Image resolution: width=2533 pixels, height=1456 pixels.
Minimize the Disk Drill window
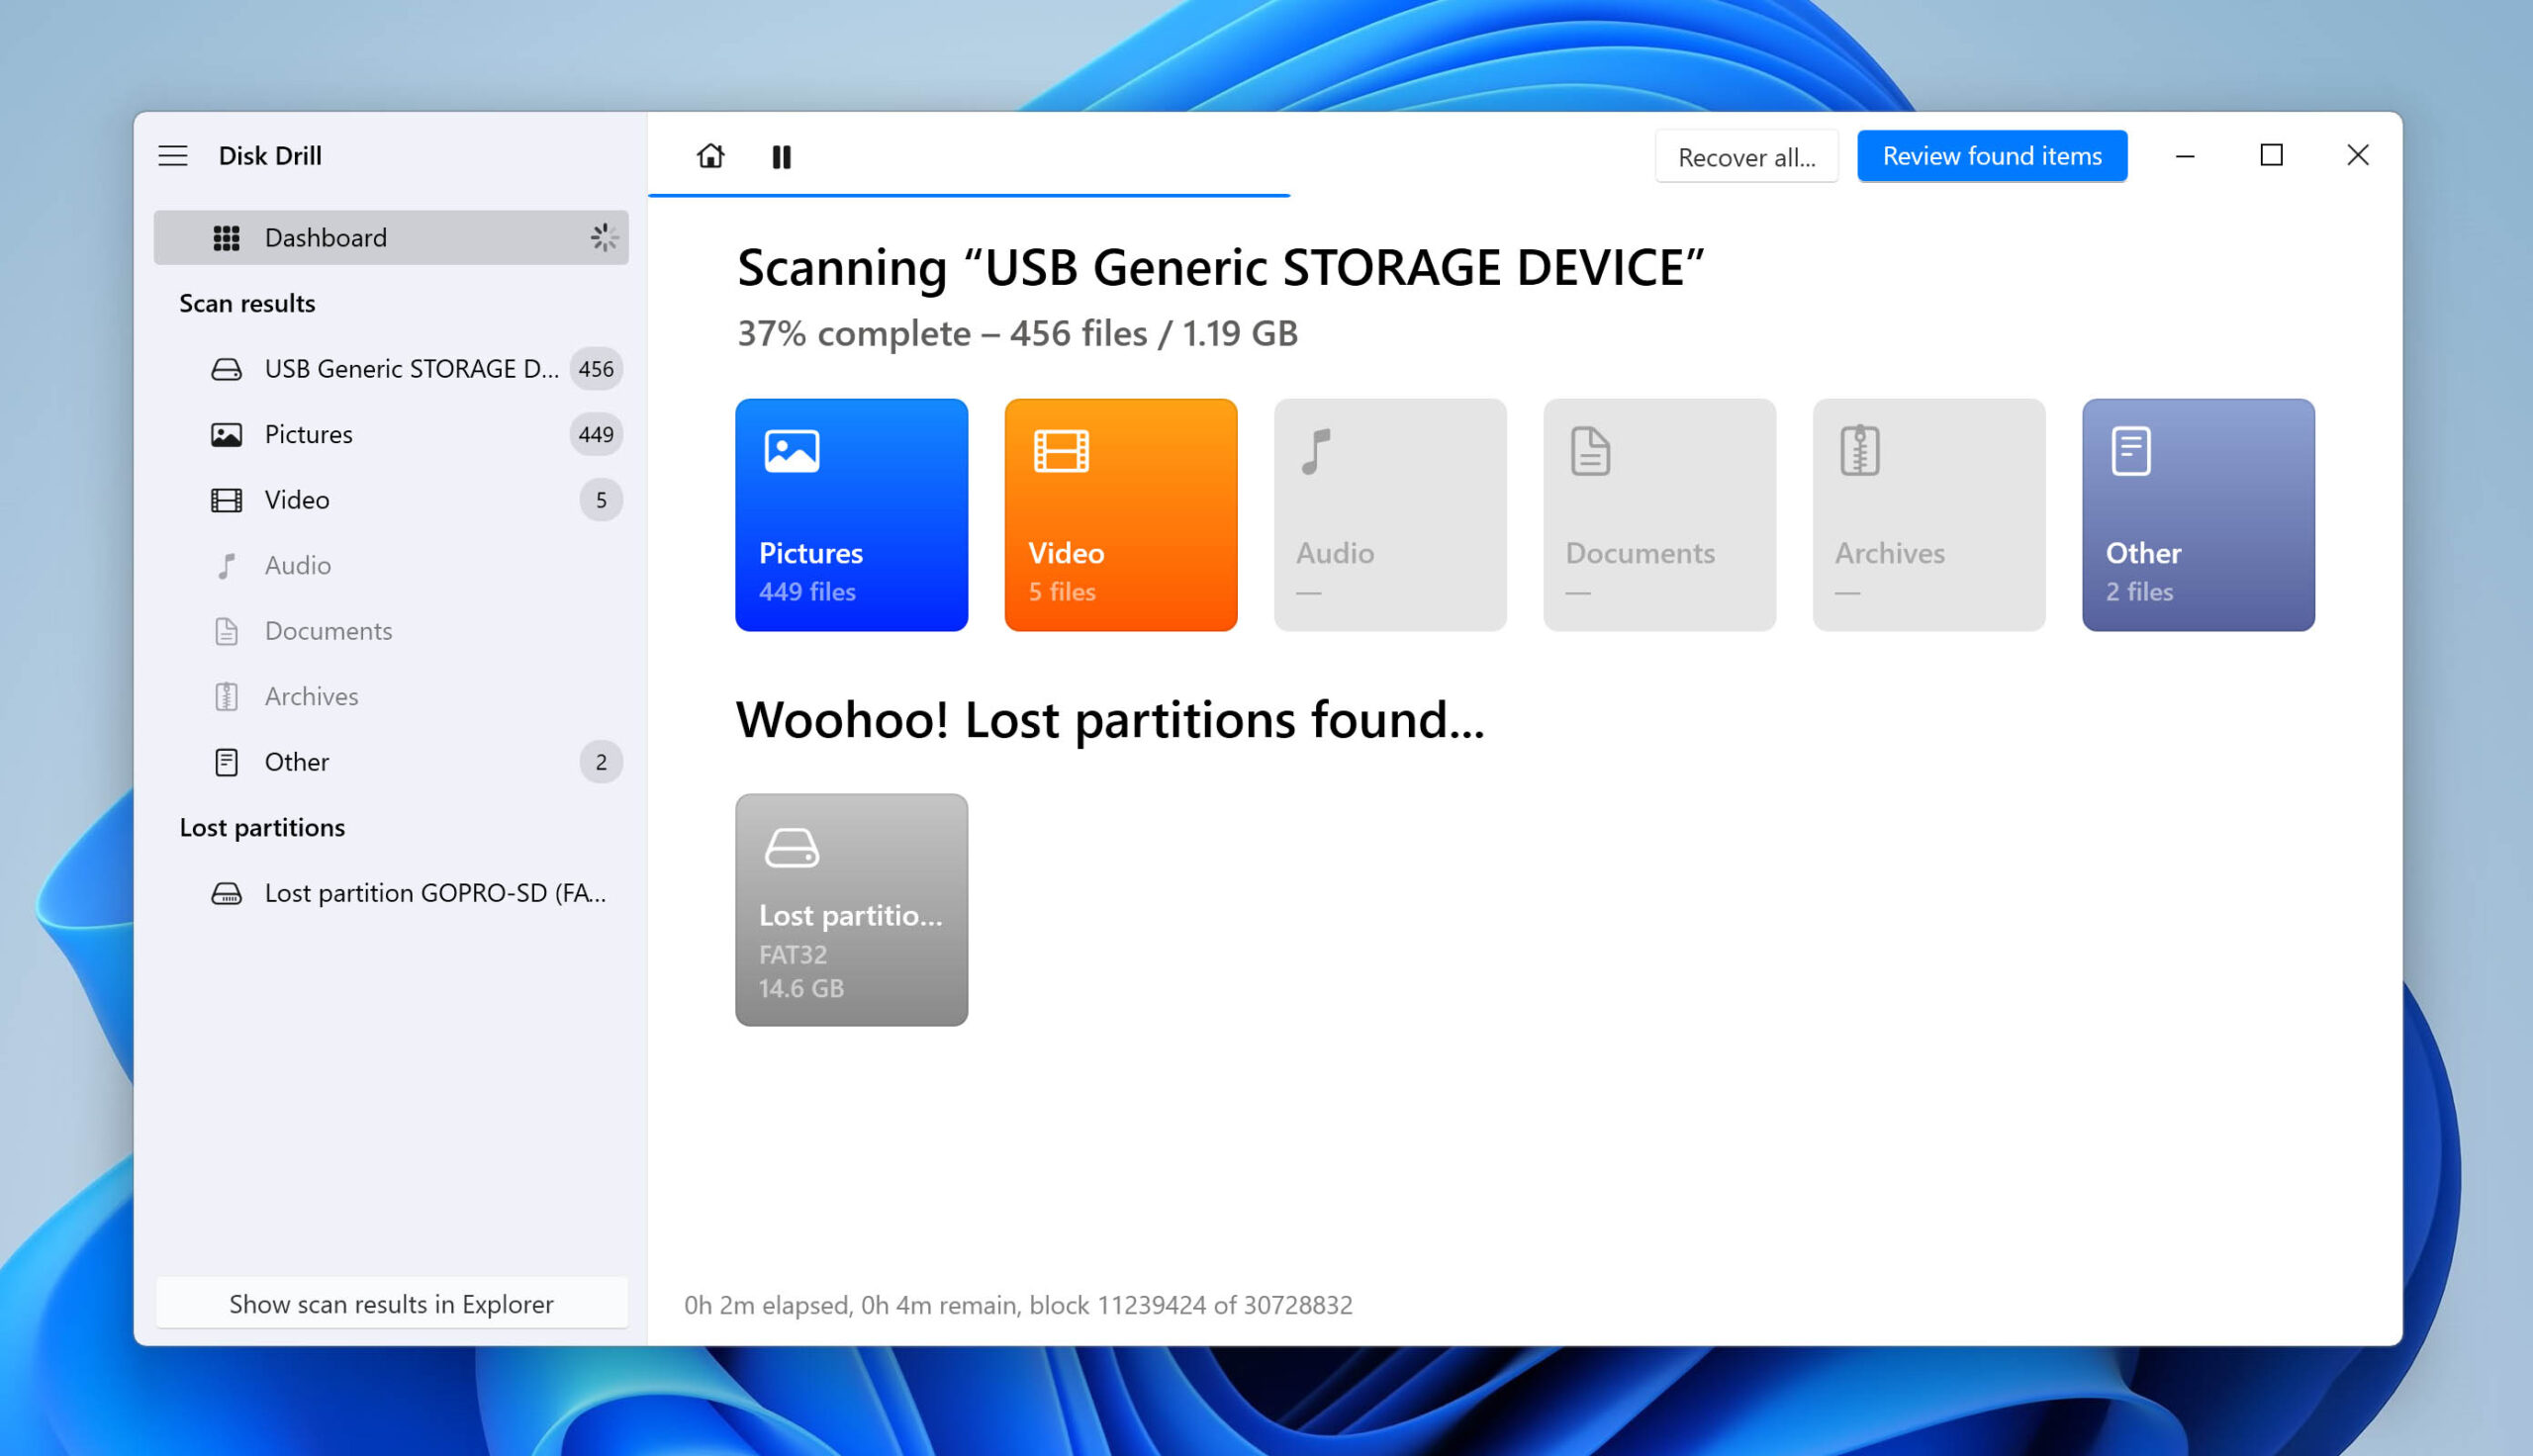[x=2185, y=156]
